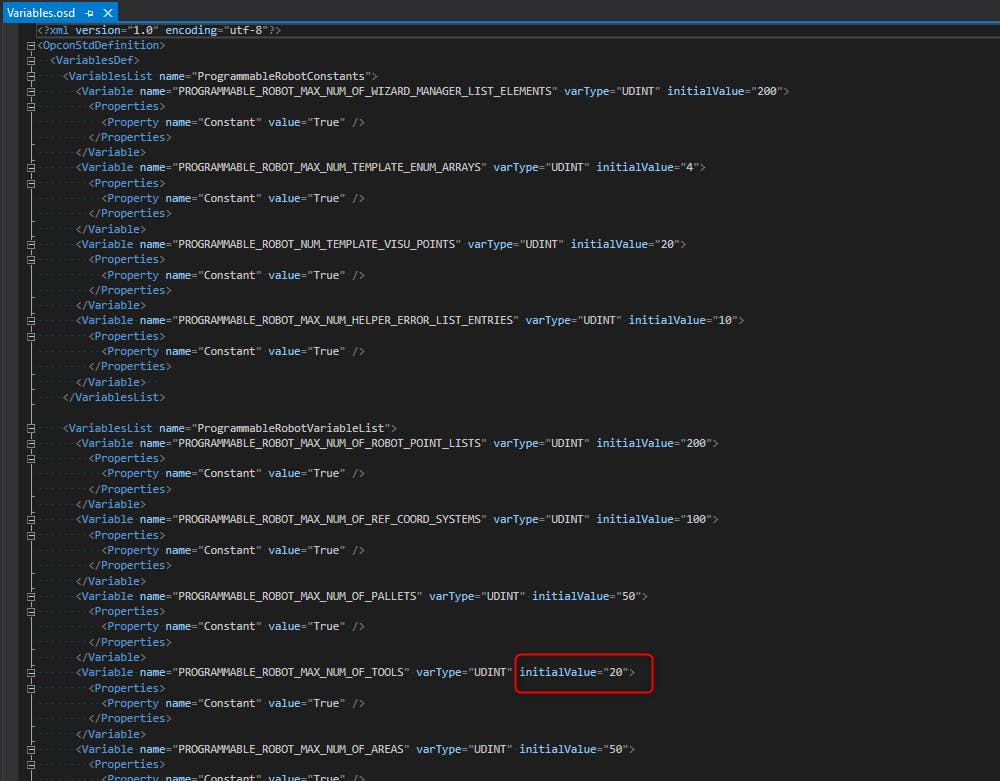This screenshot has height=781, width=1000.
Task: Select the Variables.osd tab
Action: click(x=40, y=13)
